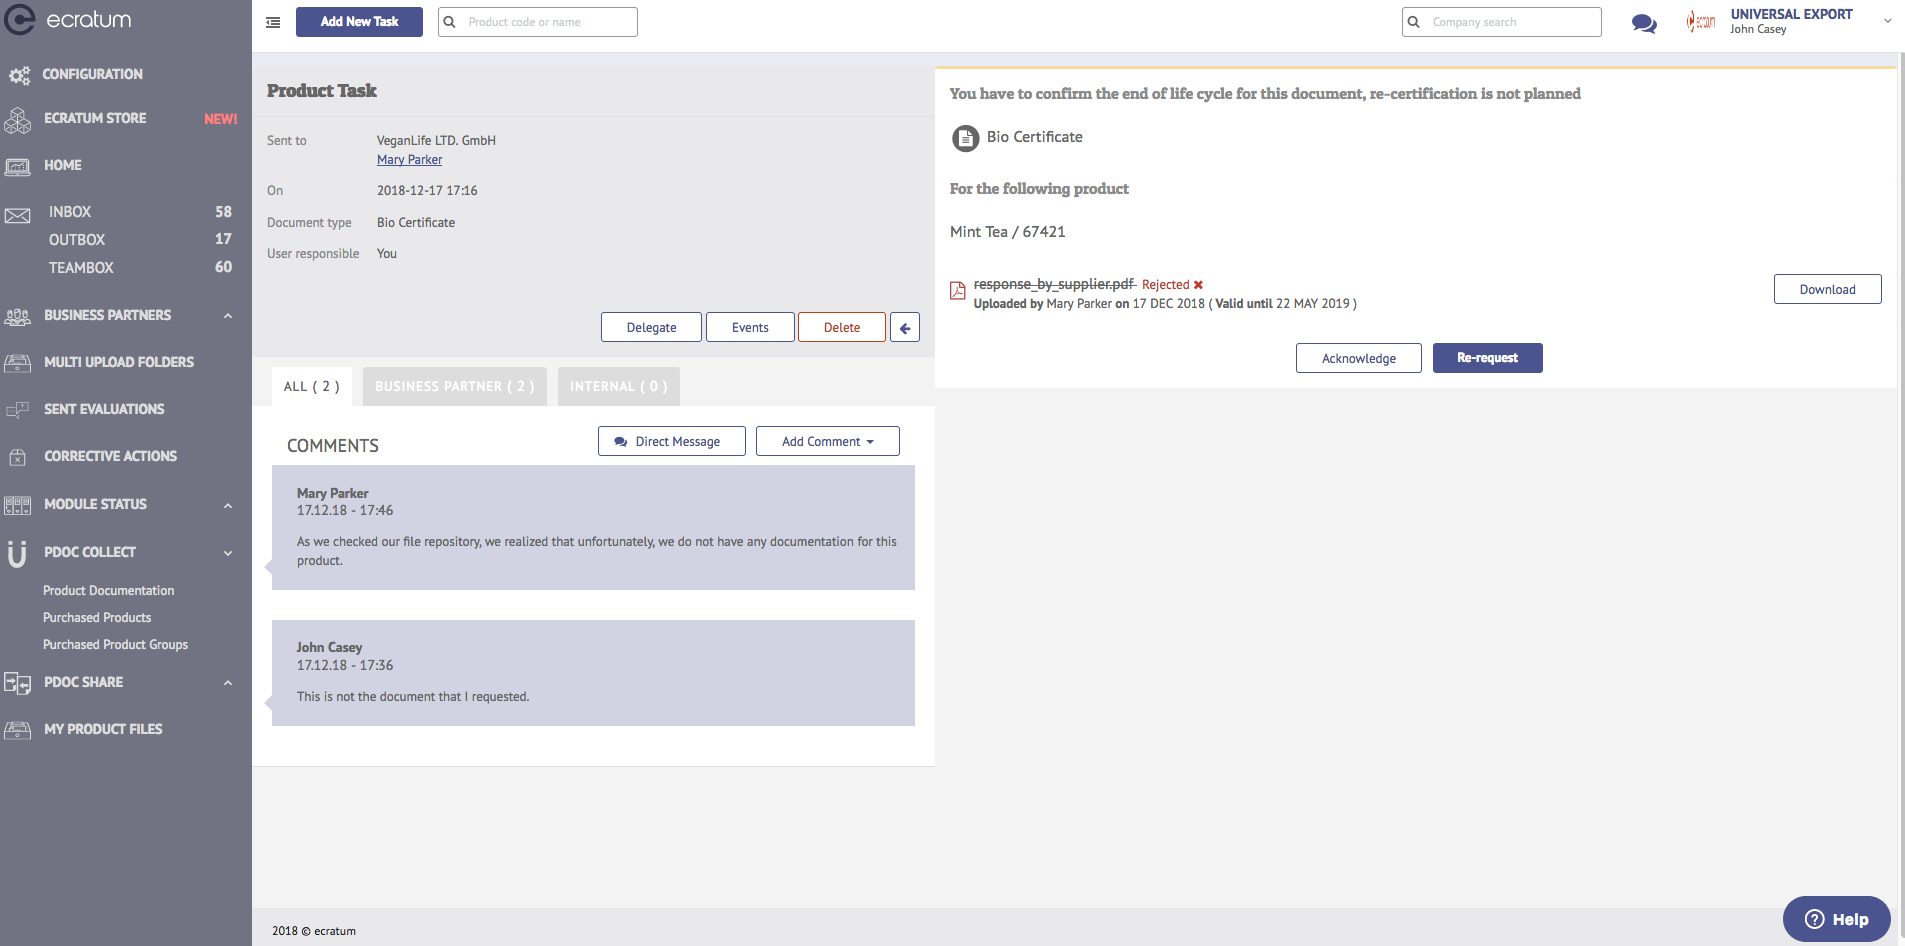The image size is (1905, 946).
Task: Click the Mint Tea / 67421 product text
Action: [1007, 232]
